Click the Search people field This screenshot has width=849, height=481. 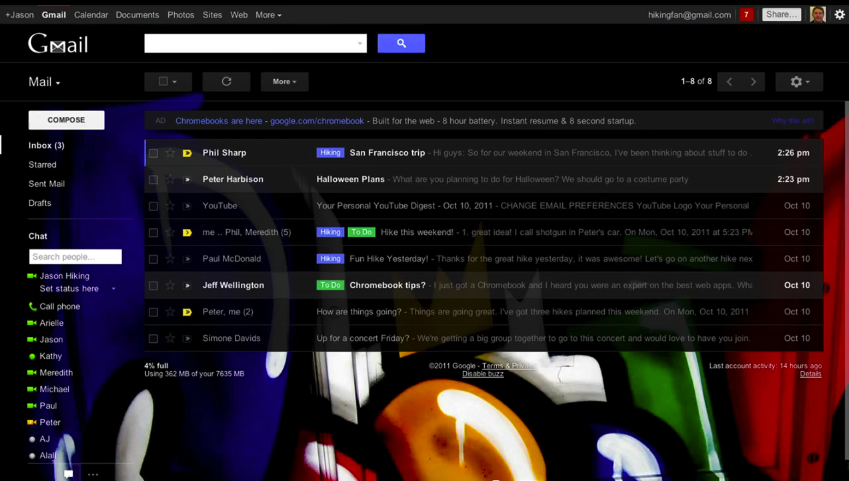point(75,257)
